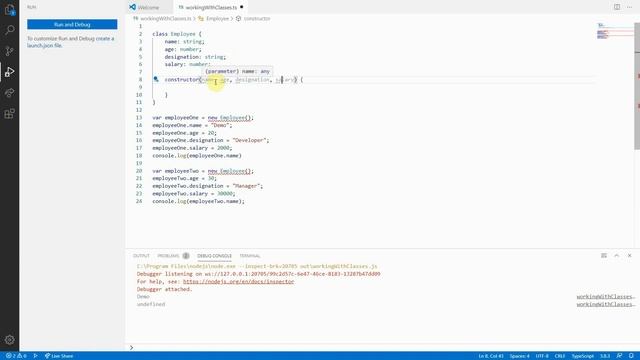Click 'employeeOne.name = "Demo";' line

tap(192, 125)
